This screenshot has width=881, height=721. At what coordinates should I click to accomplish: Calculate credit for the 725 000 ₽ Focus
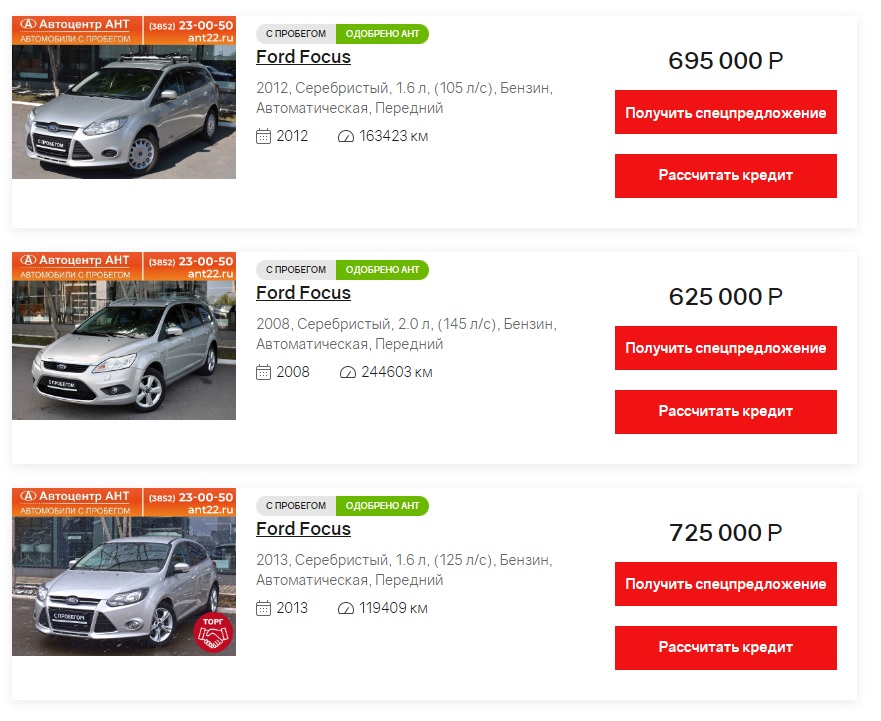pos(725,648)
